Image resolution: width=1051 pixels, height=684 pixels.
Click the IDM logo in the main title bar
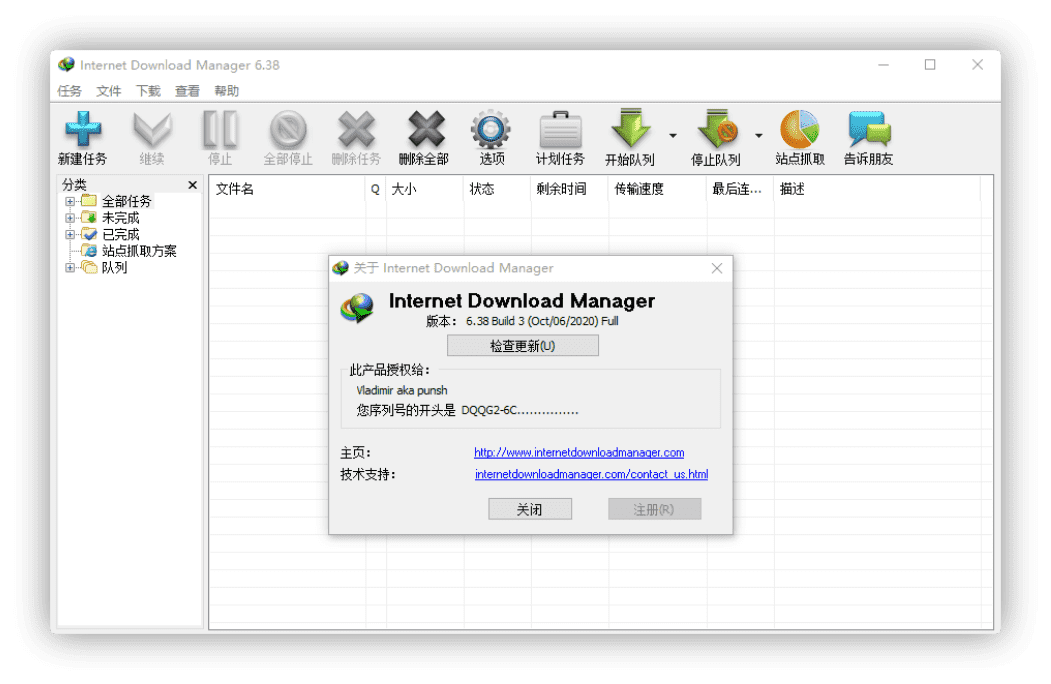point(66,64)
